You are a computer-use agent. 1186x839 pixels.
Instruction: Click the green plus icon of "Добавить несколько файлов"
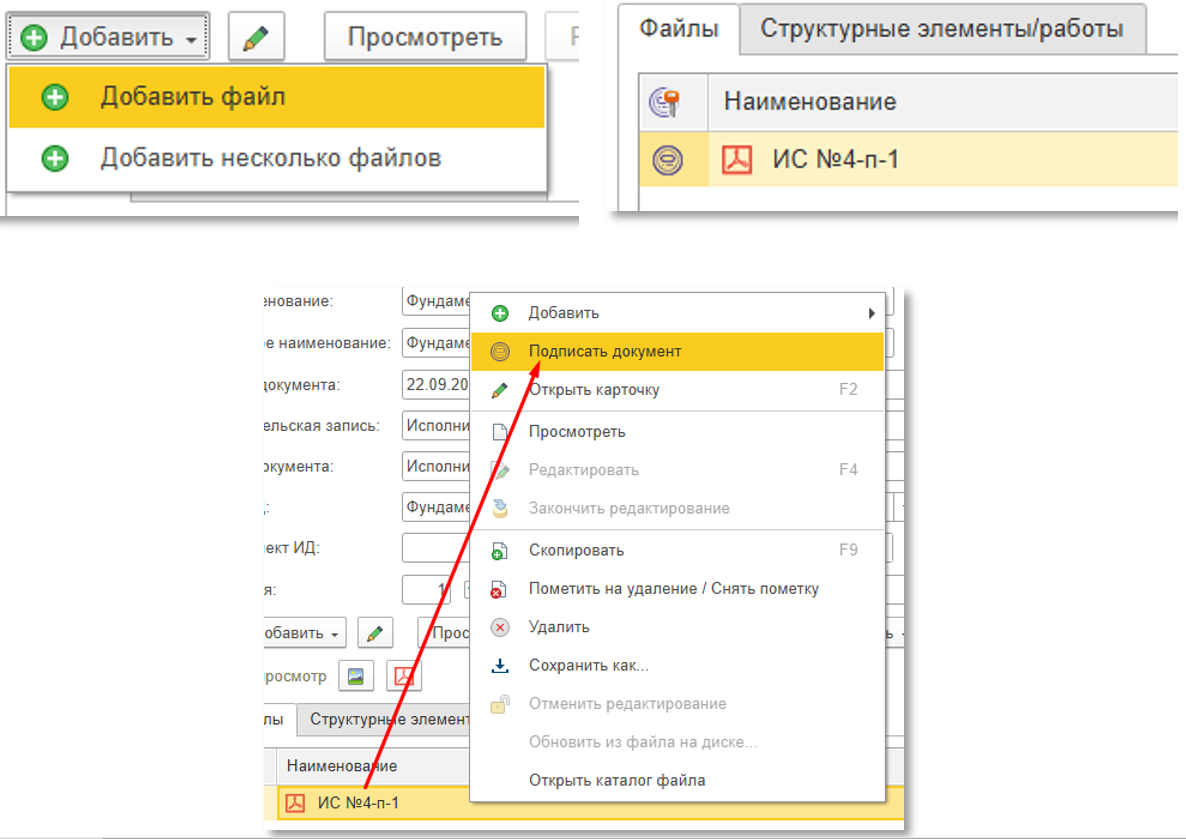(x=56, y=158)
